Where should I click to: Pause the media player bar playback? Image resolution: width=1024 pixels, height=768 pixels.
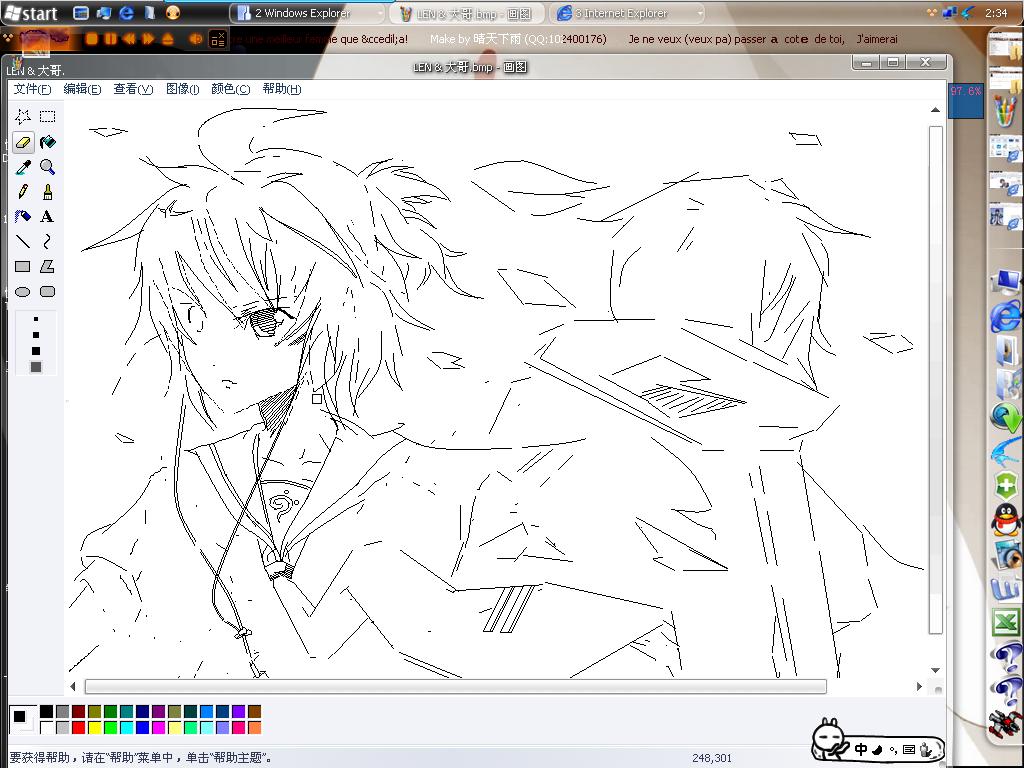(110, 39)
